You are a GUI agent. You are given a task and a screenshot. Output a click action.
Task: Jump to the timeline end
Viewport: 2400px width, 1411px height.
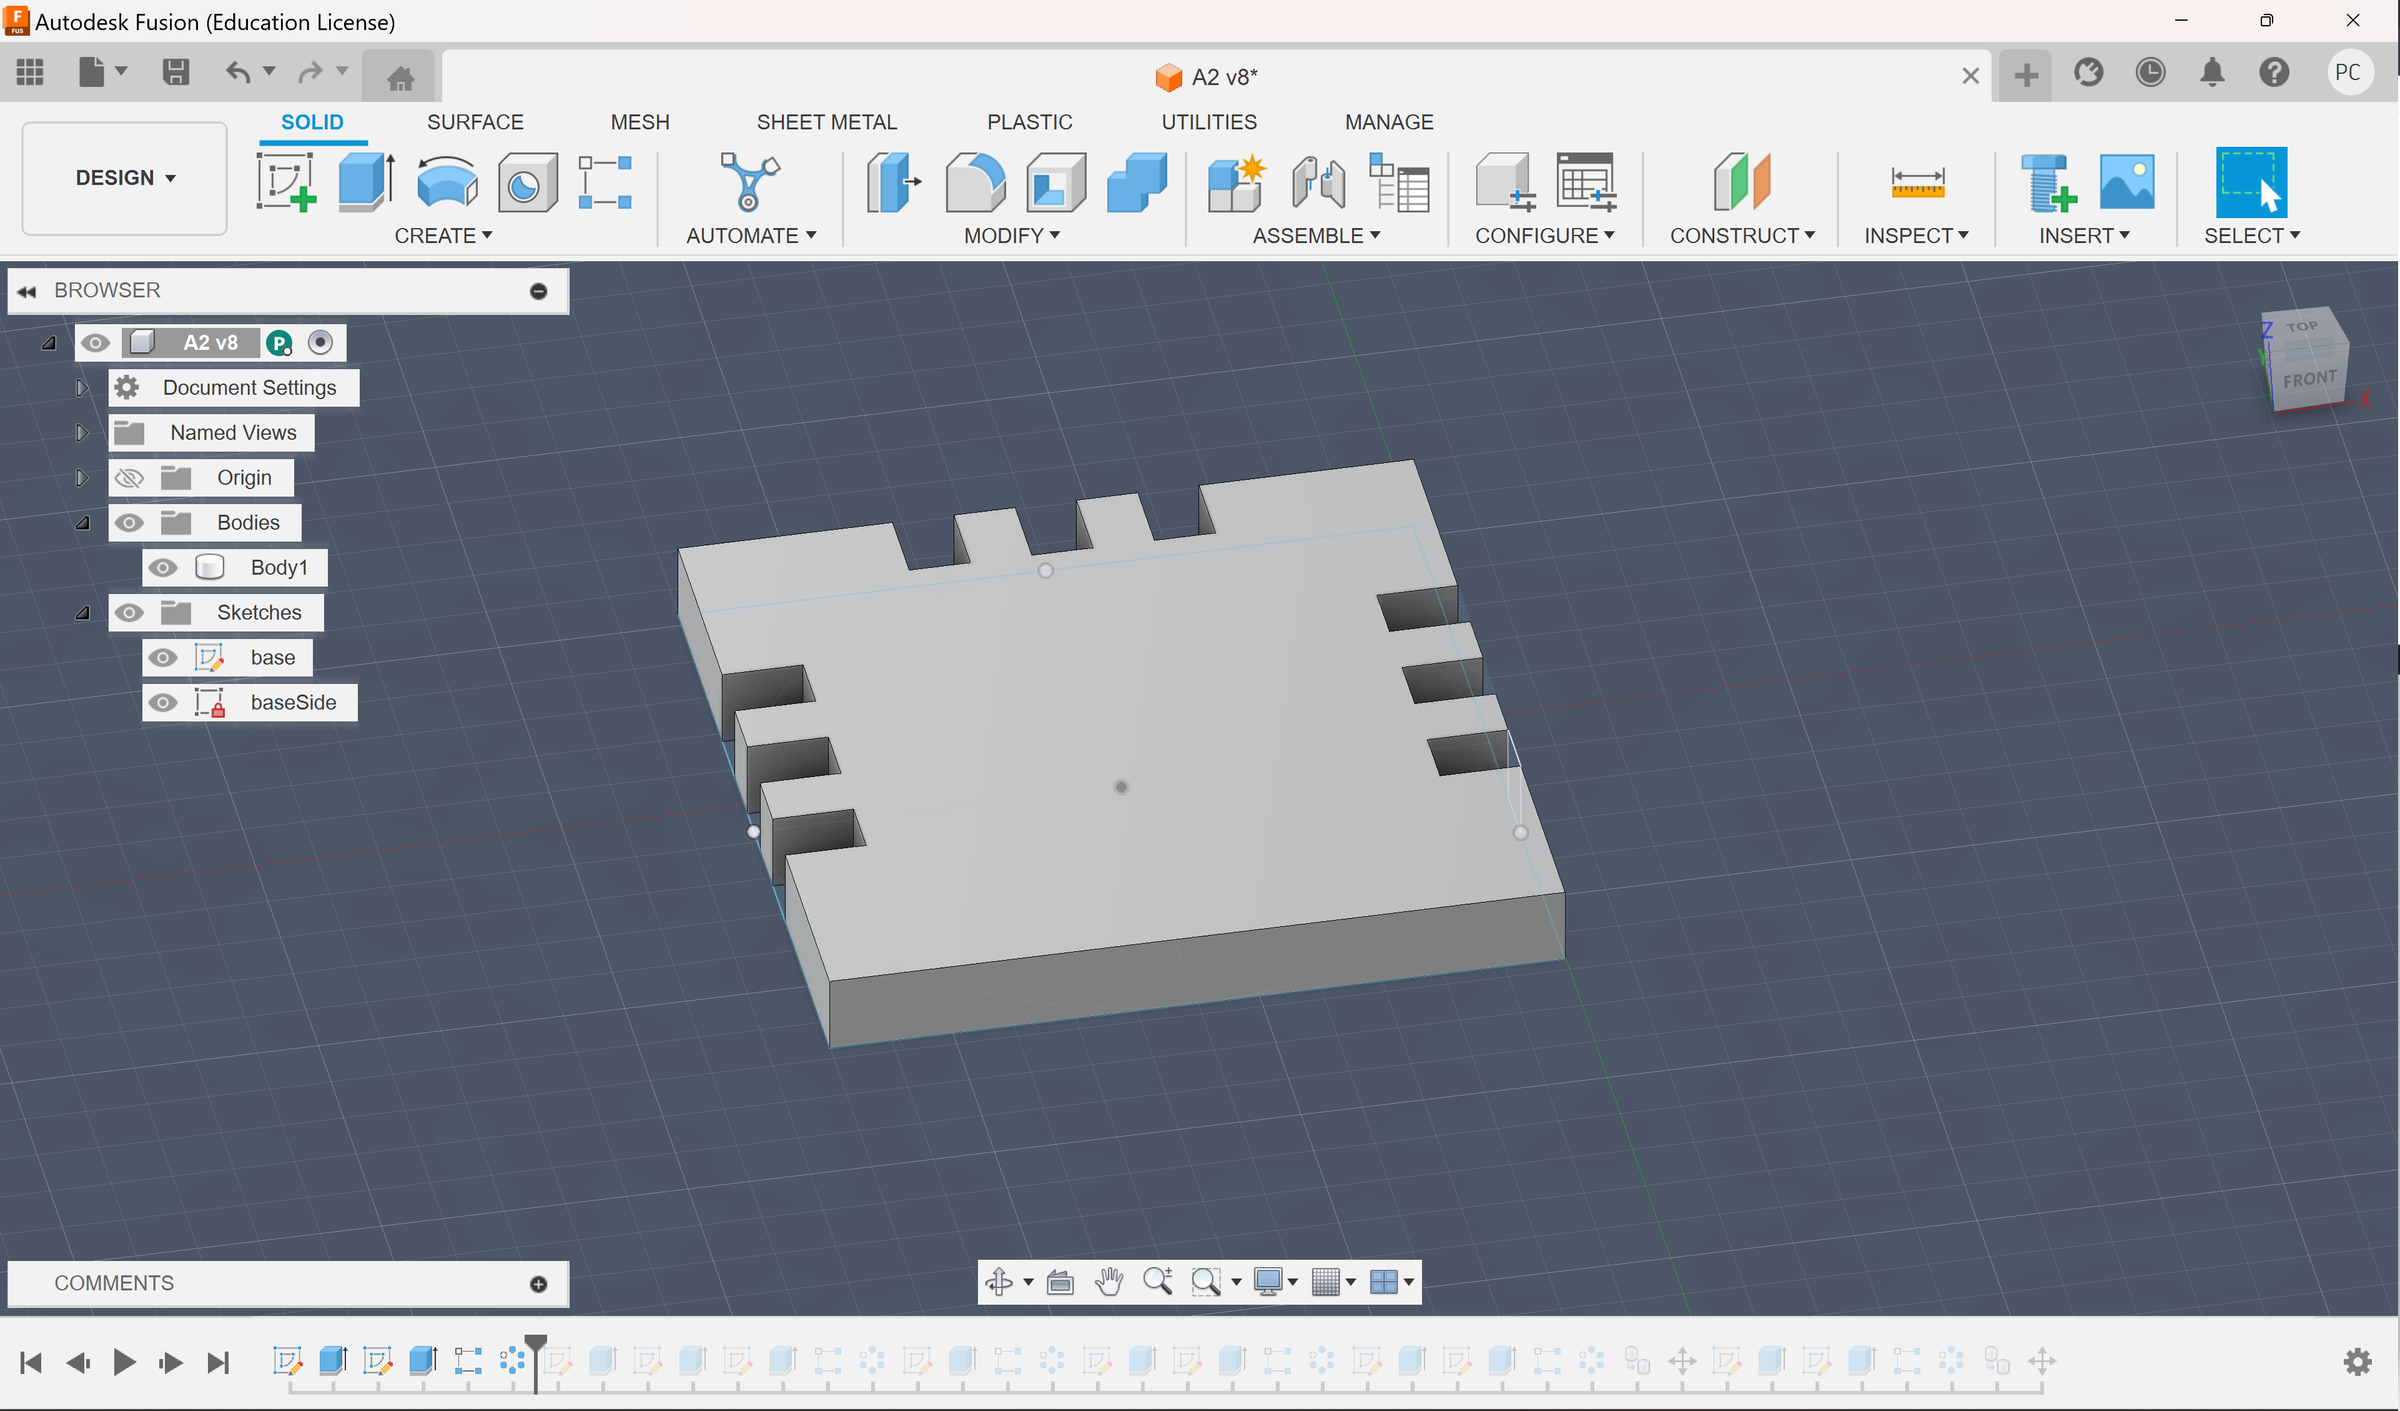[218, 1362]
